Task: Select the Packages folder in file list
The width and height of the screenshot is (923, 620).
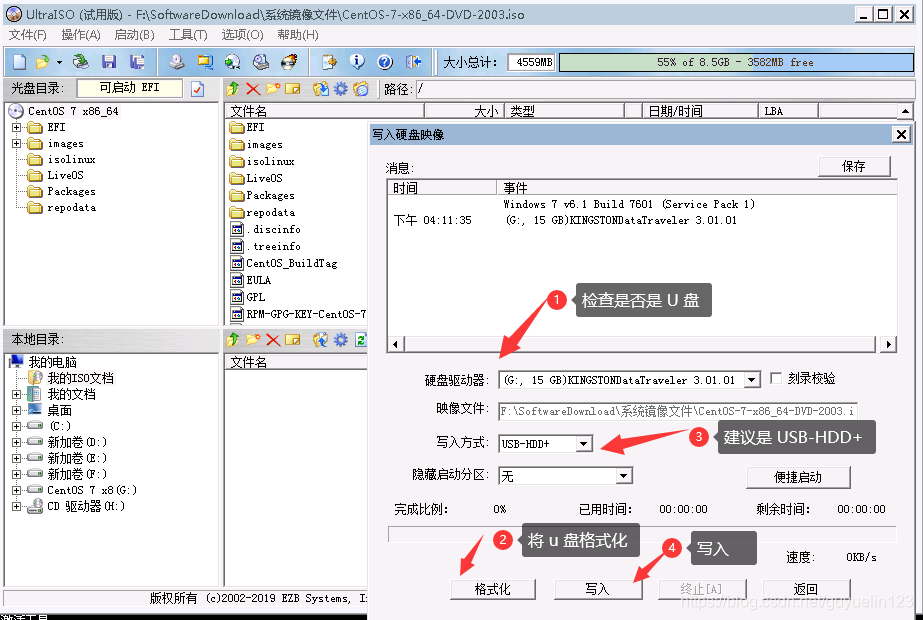Action: click(x=270, y=195)
